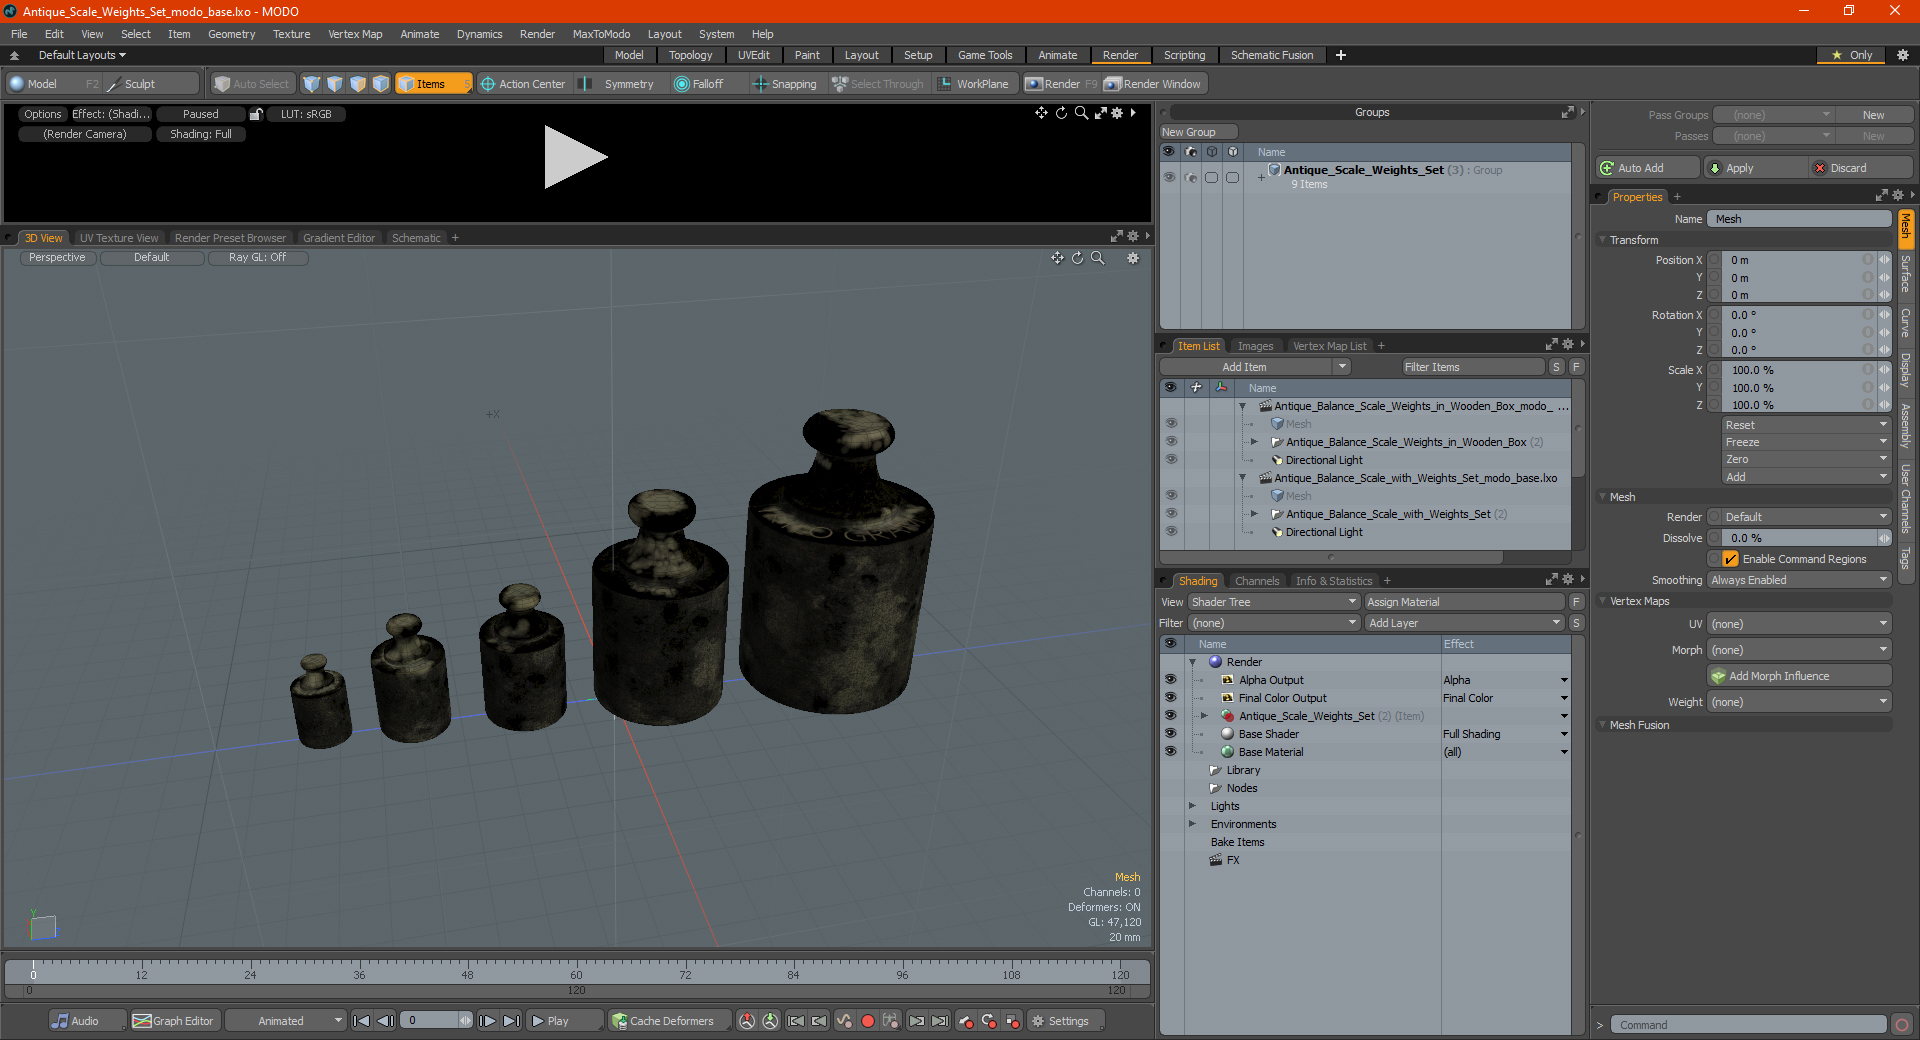This screenshot has width=1920, height=1040.
Task: Toggle visibility of Antique_Balance_Scale_with_Weights_Set item
Action: [x=1171, y=514]
